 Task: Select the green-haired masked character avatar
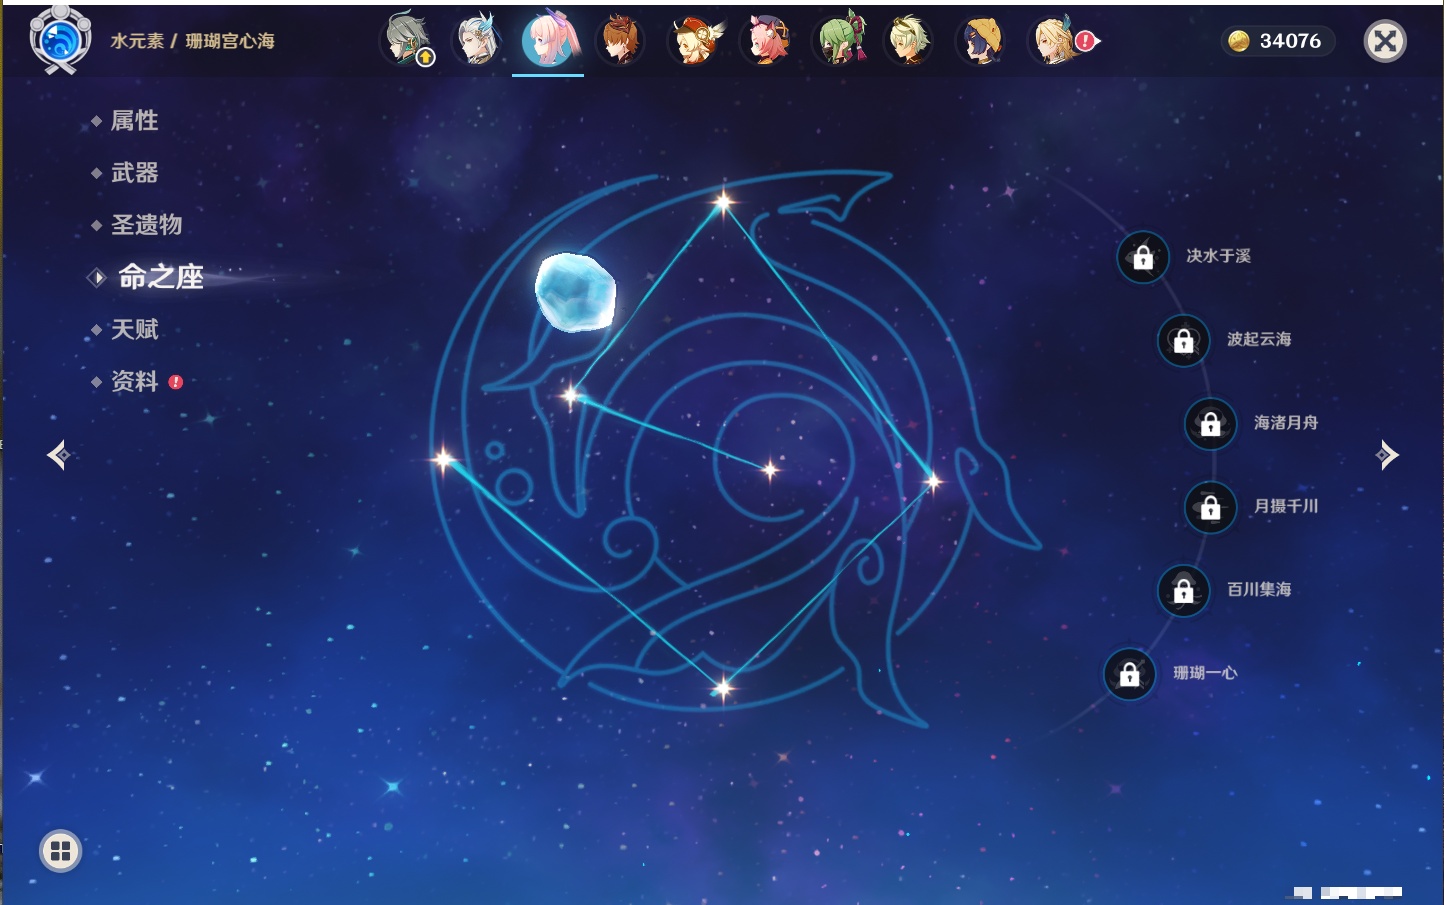coord(837,40)
